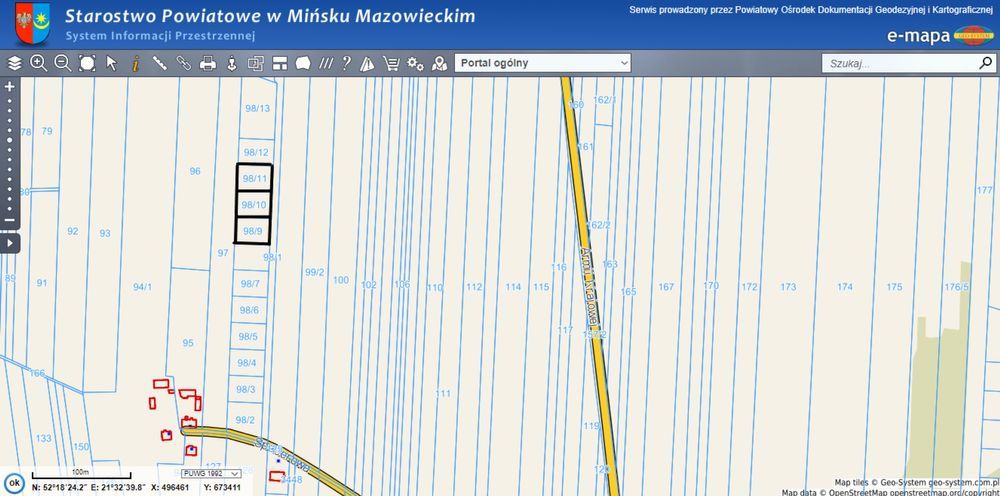Click parcel label 133
Screen dimensions: 1000x496
(x=43, y=439)
